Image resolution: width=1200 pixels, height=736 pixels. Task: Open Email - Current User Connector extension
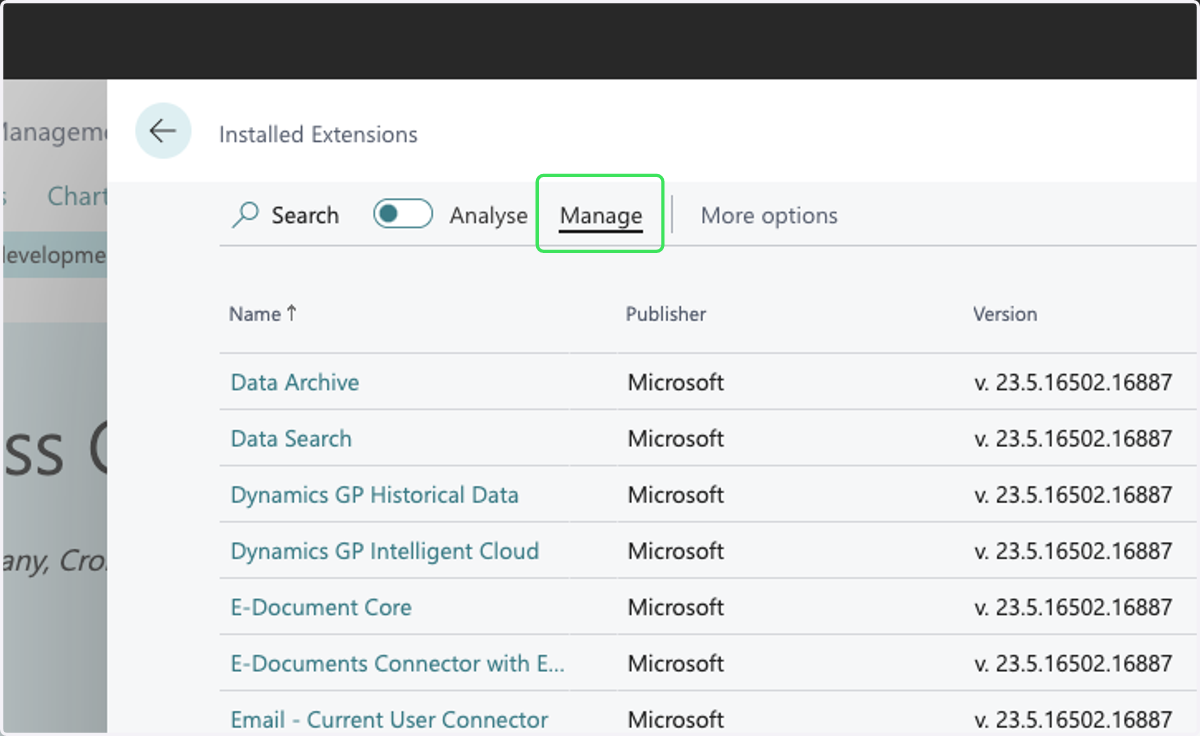(389, 719)
